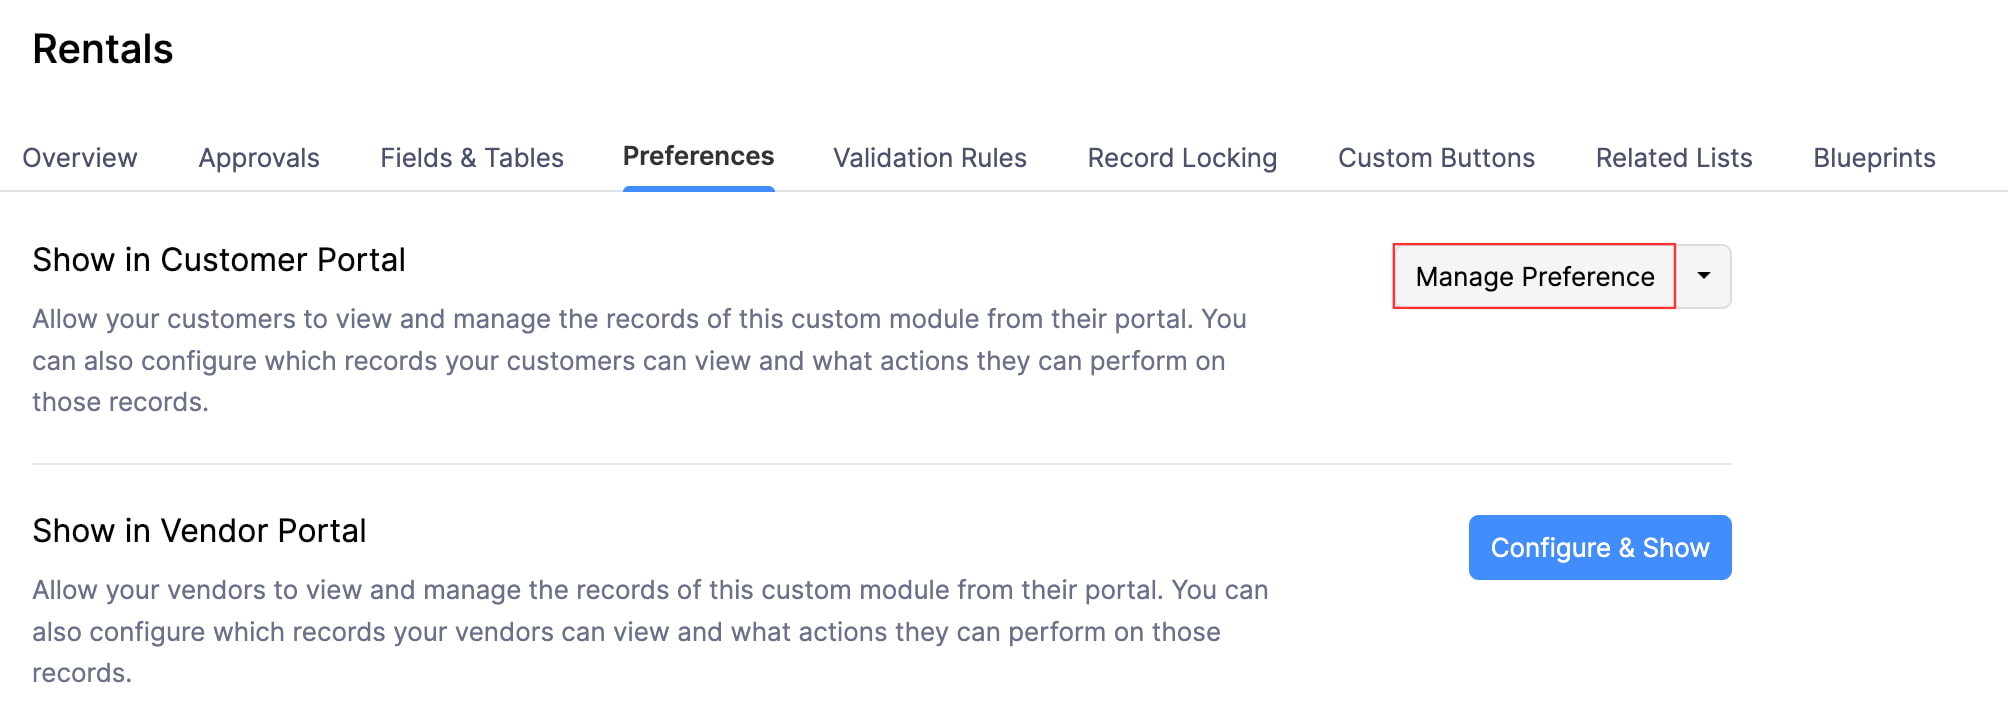
Task: Click Show in Customer Portal heading
Action: [218, 259]
